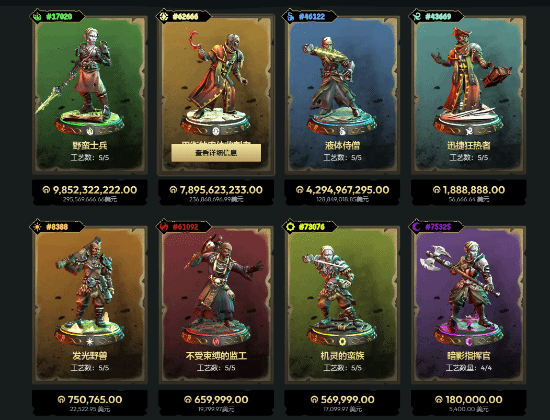The width and height of the screenshot is (550, 420).
Task: Click the 9,852,322,222.00 price tag
Action: (90, 192)
